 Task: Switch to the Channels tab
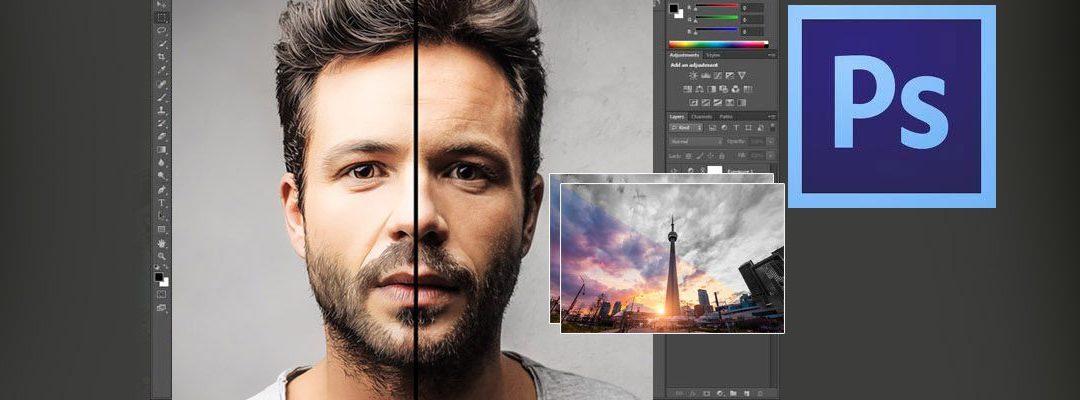point(702,116)
